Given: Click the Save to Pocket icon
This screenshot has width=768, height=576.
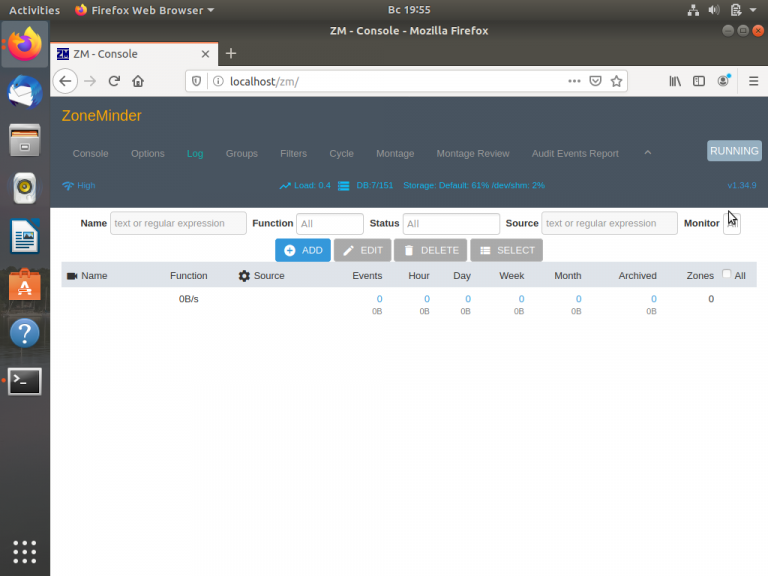Looking at the screenshot, I should click(x=595, y=81).
